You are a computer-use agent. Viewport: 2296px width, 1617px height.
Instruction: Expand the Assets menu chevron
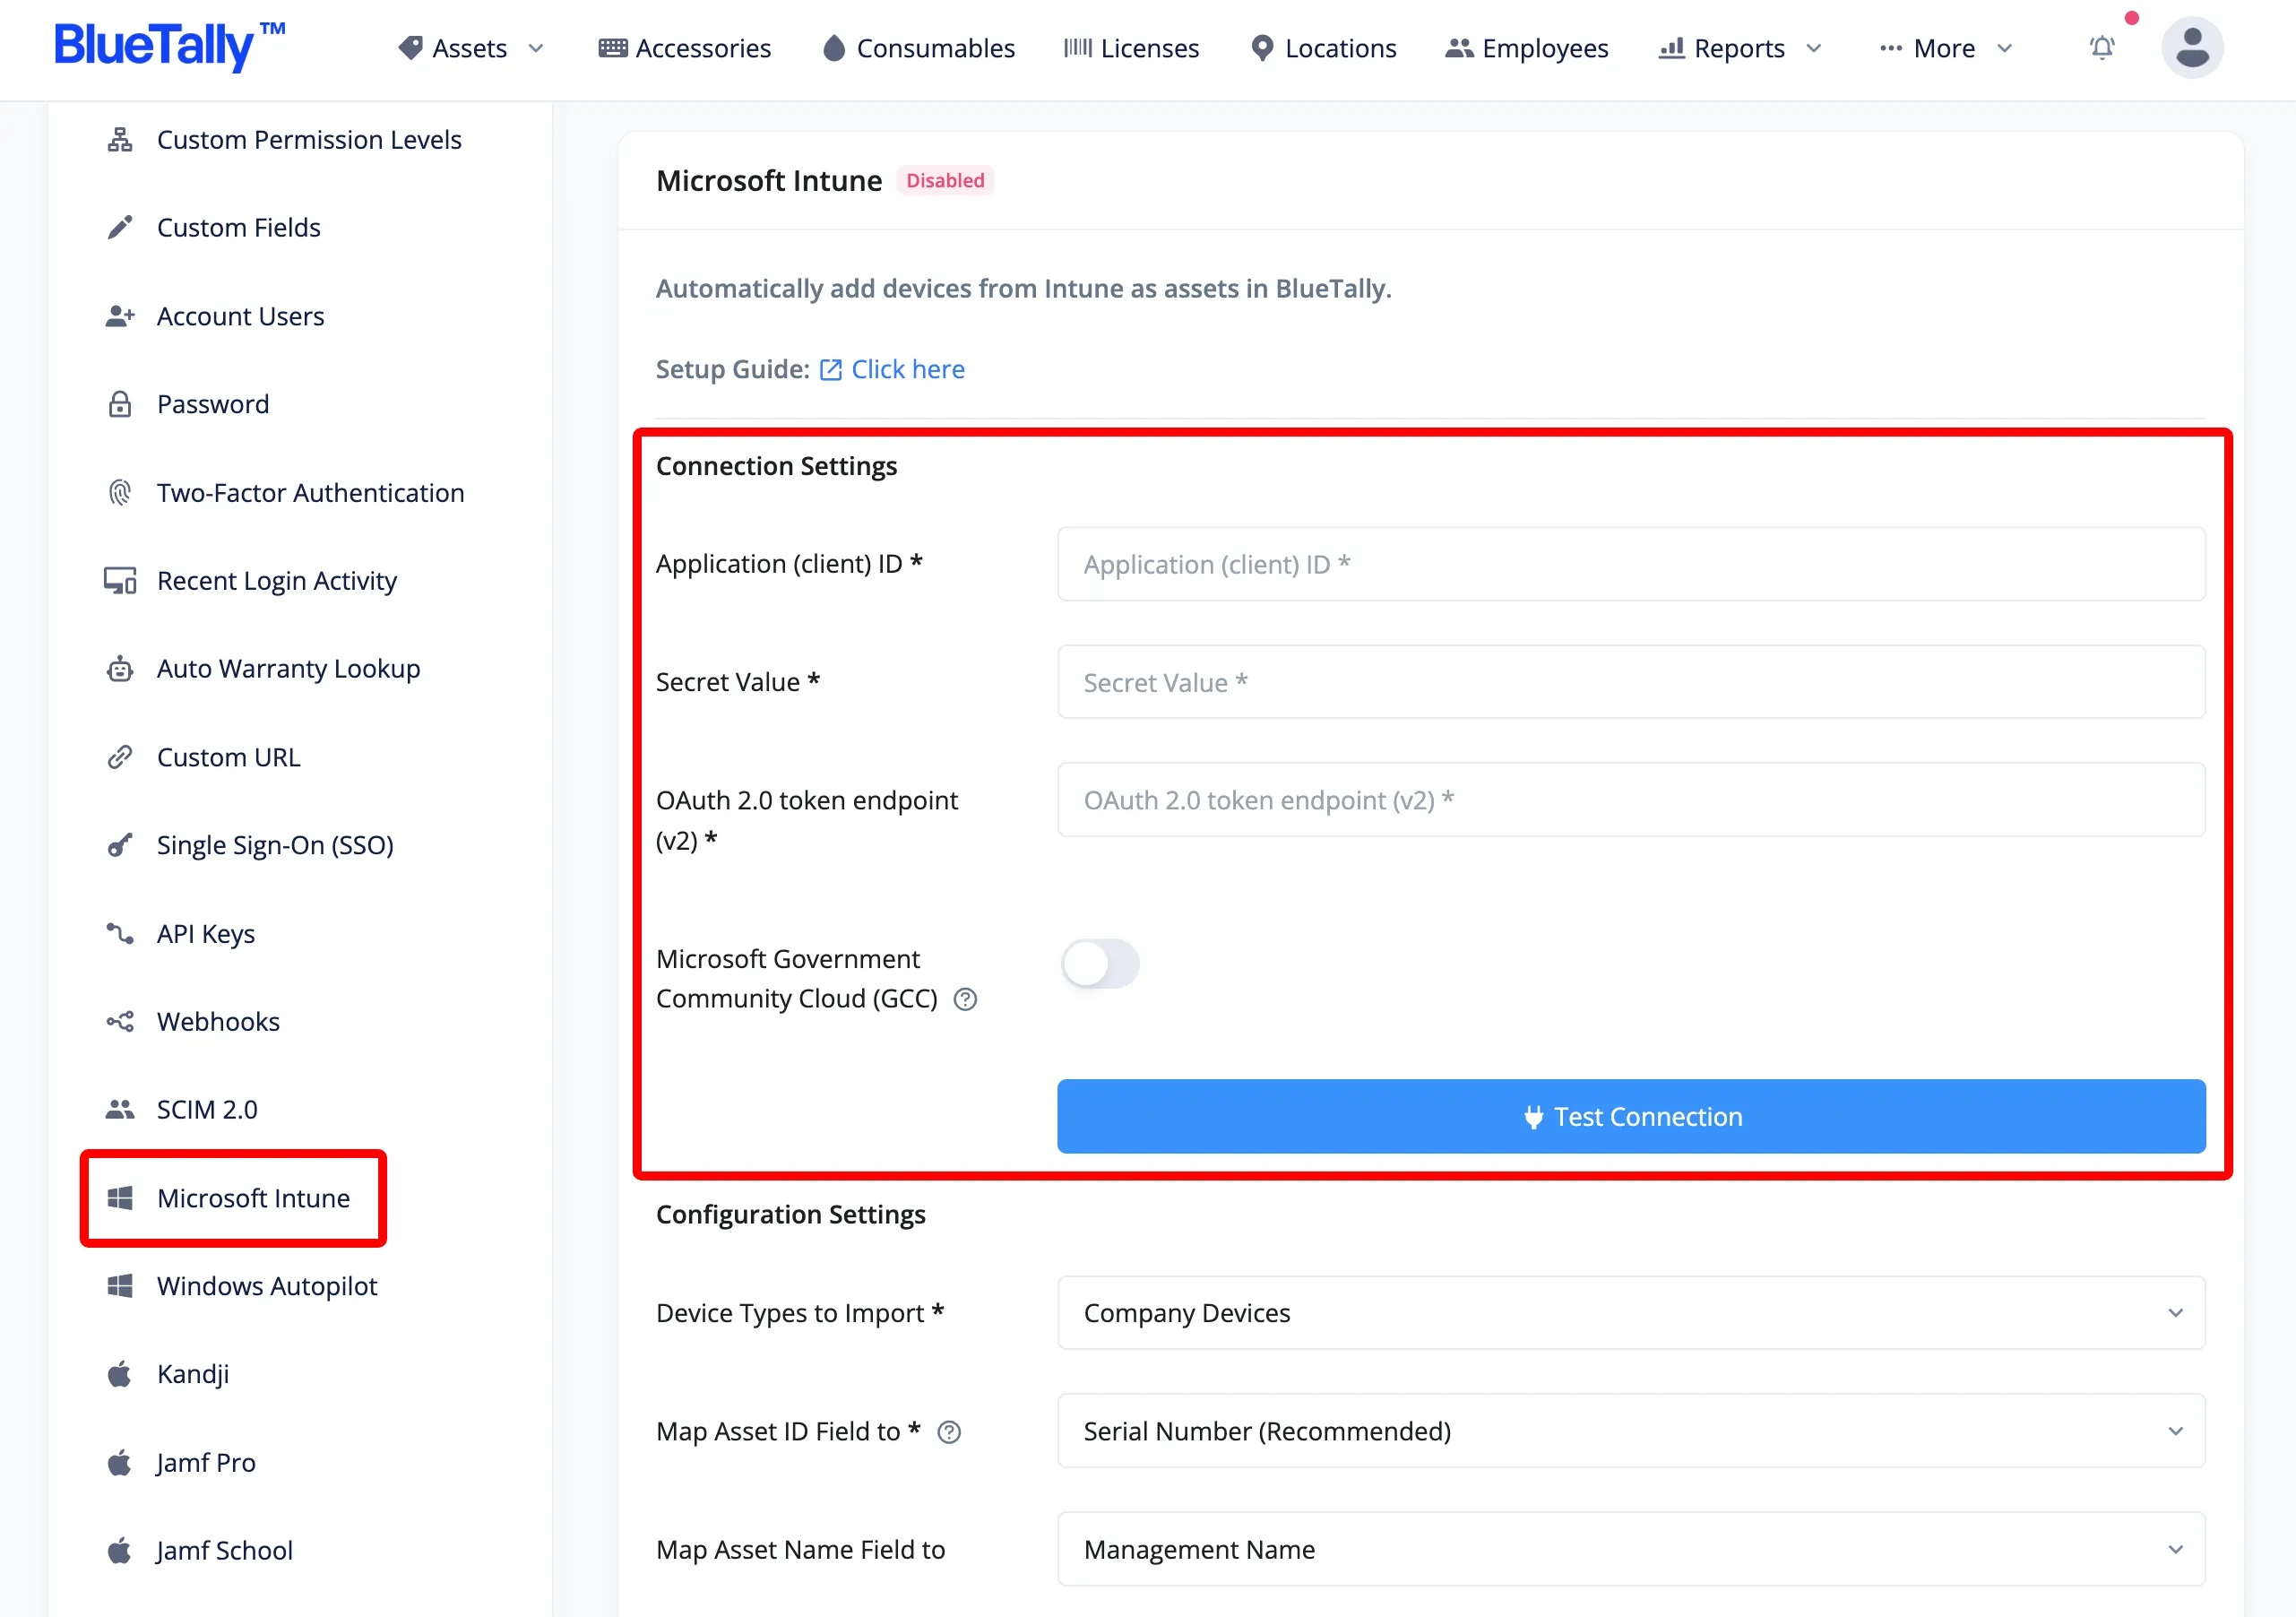coord(536,48)
